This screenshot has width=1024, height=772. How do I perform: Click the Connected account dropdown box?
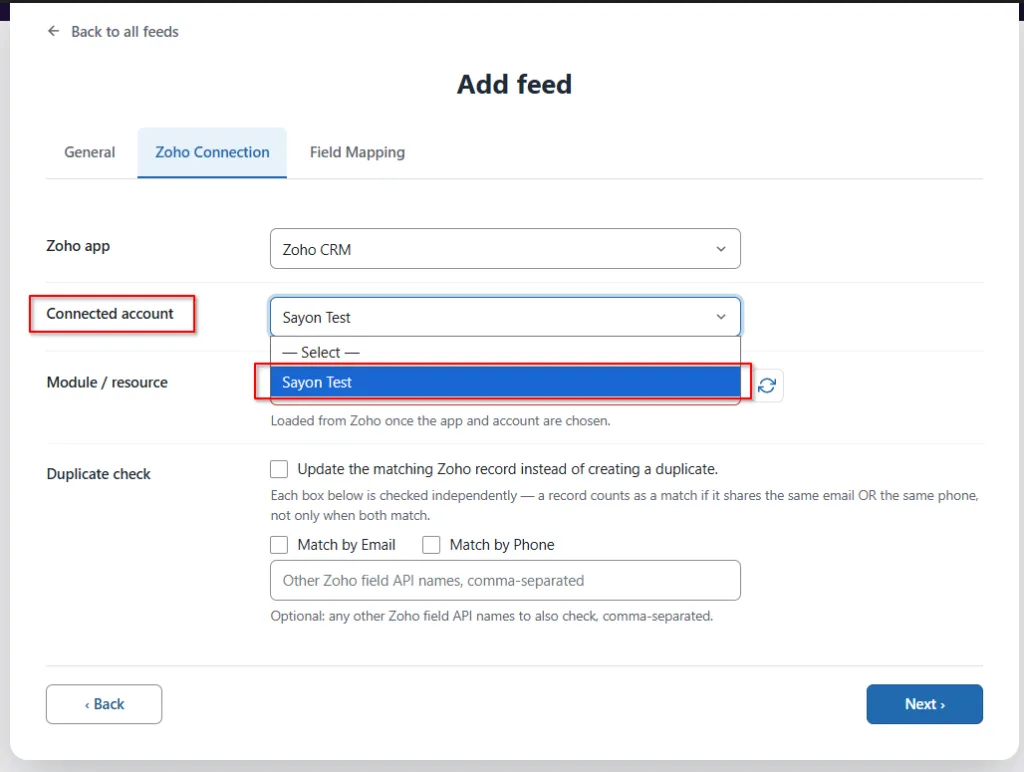pyautogui.click(x=505, y=317)
